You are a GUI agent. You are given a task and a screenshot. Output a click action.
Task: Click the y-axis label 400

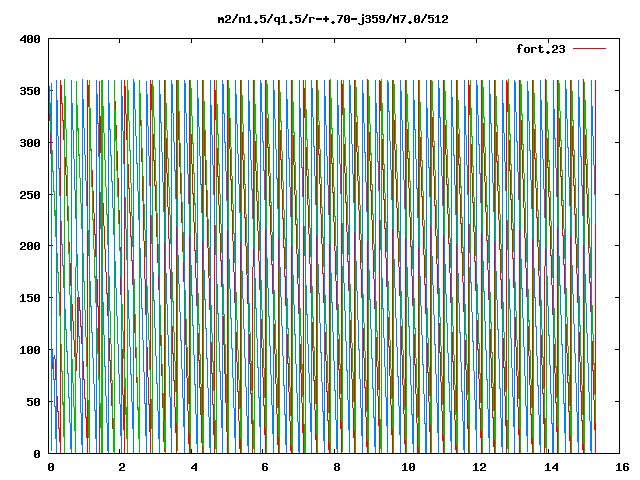coord(30,40)
